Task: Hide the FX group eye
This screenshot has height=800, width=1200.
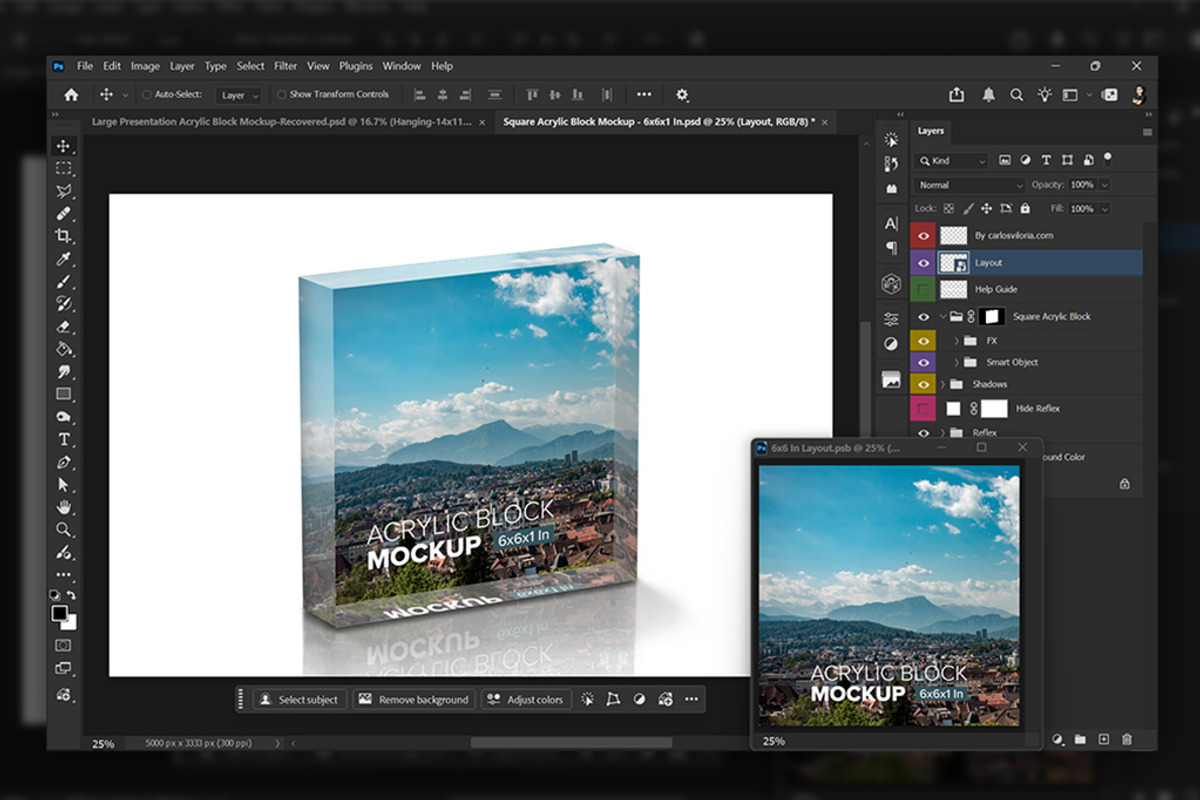Action: point(923,341)
